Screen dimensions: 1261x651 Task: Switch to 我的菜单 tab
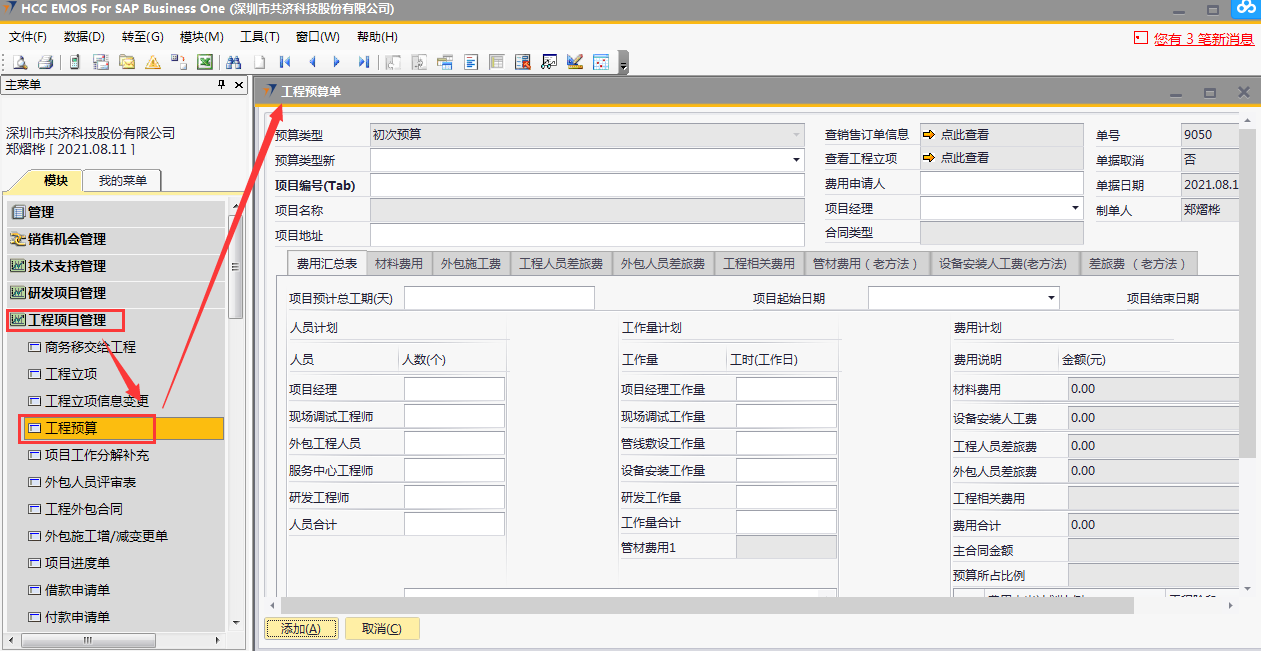122,181
